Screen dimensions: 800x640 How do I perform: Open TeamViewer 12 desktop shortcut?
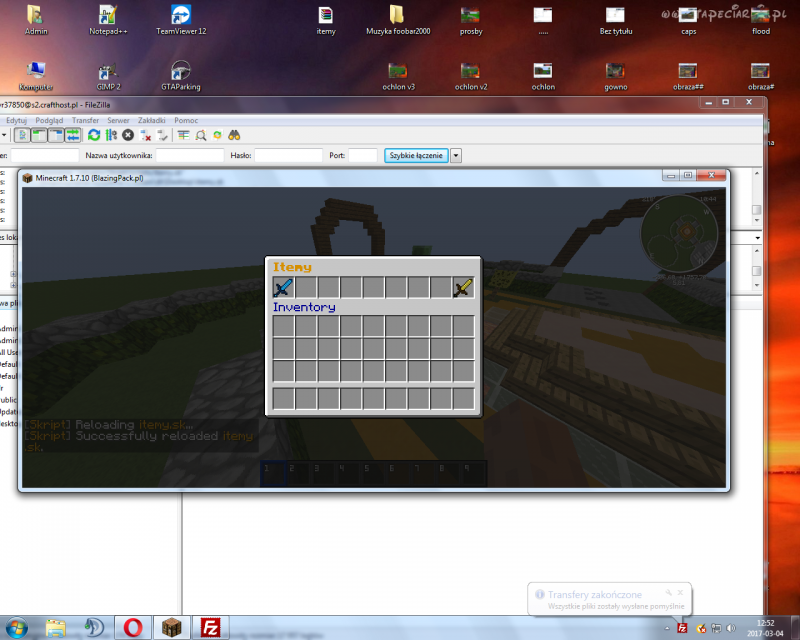coord(181,20)
